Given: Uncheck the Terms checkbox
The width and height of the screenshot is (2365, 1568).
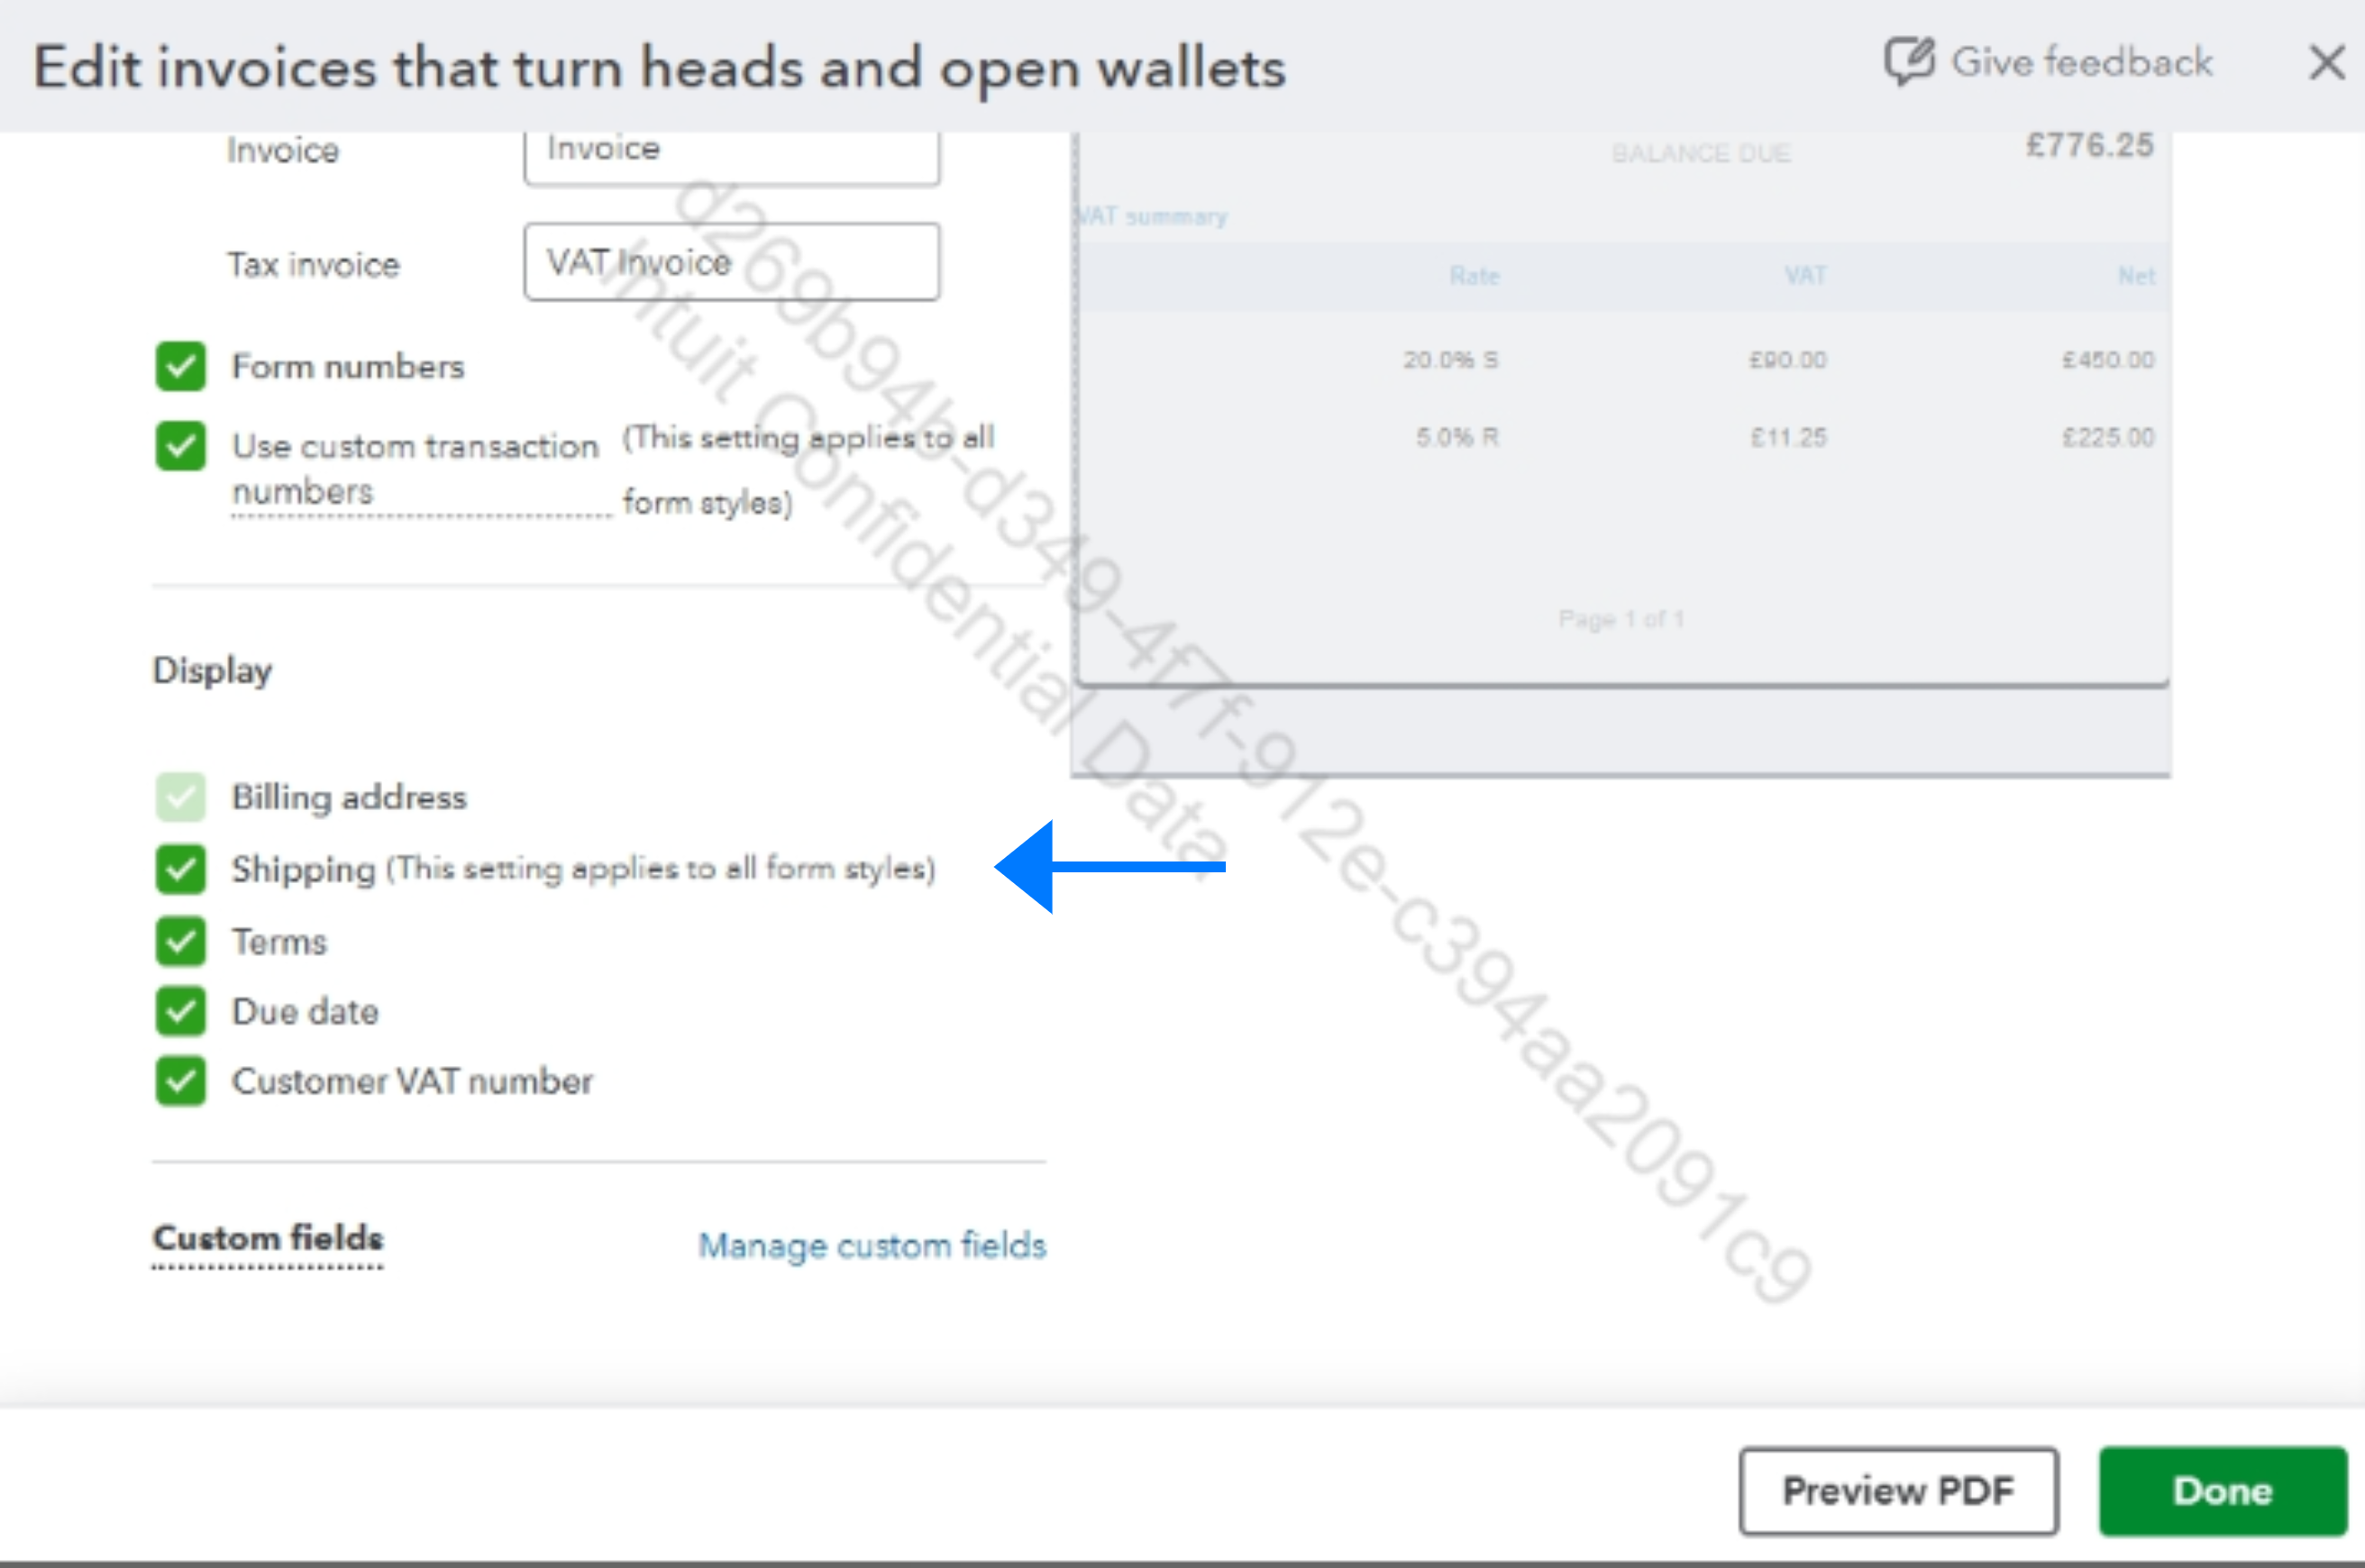Looking at the screenshot, I should point(181,941).
